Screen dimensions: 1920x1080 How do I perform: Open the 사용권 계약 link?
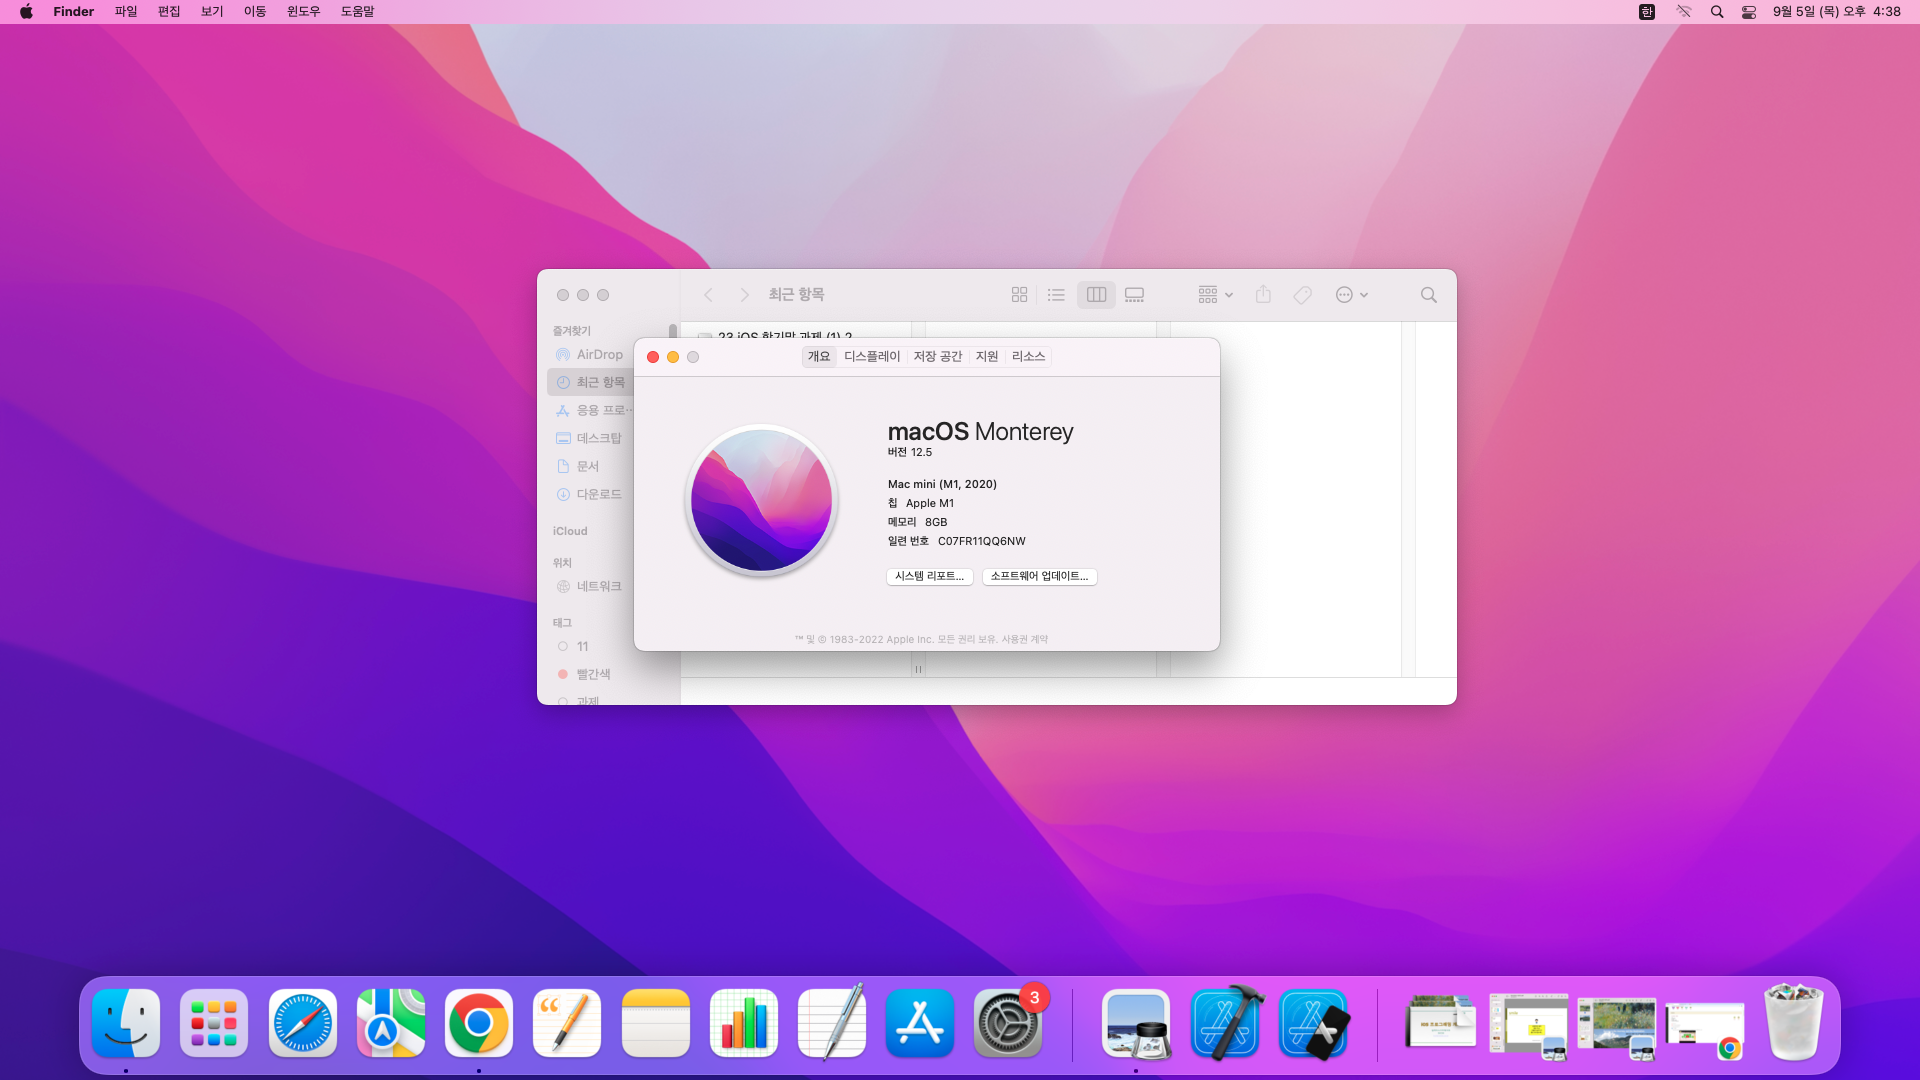pyautogui.click(x=1025, y=640)
